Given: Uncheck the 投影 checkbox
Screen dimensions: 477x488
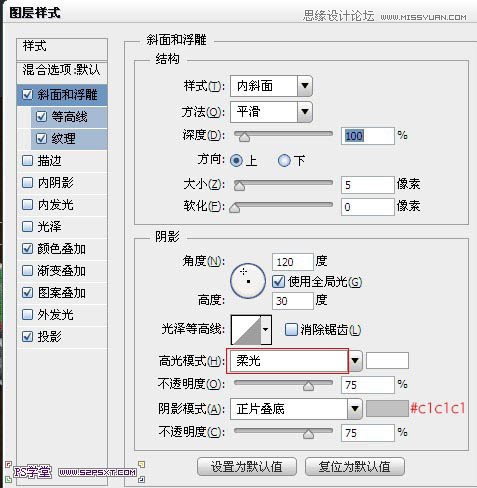Looking at the screenshot, I should click(x=27, y=336).
